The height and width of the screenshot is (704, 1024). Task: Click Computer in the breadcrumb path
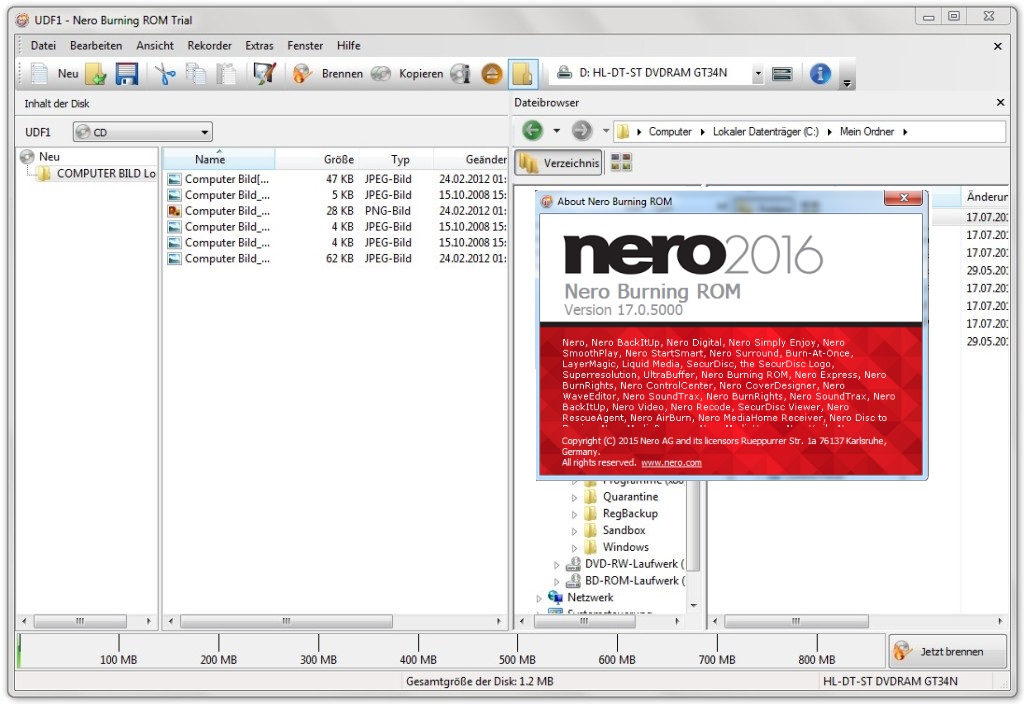pos(669,131)
